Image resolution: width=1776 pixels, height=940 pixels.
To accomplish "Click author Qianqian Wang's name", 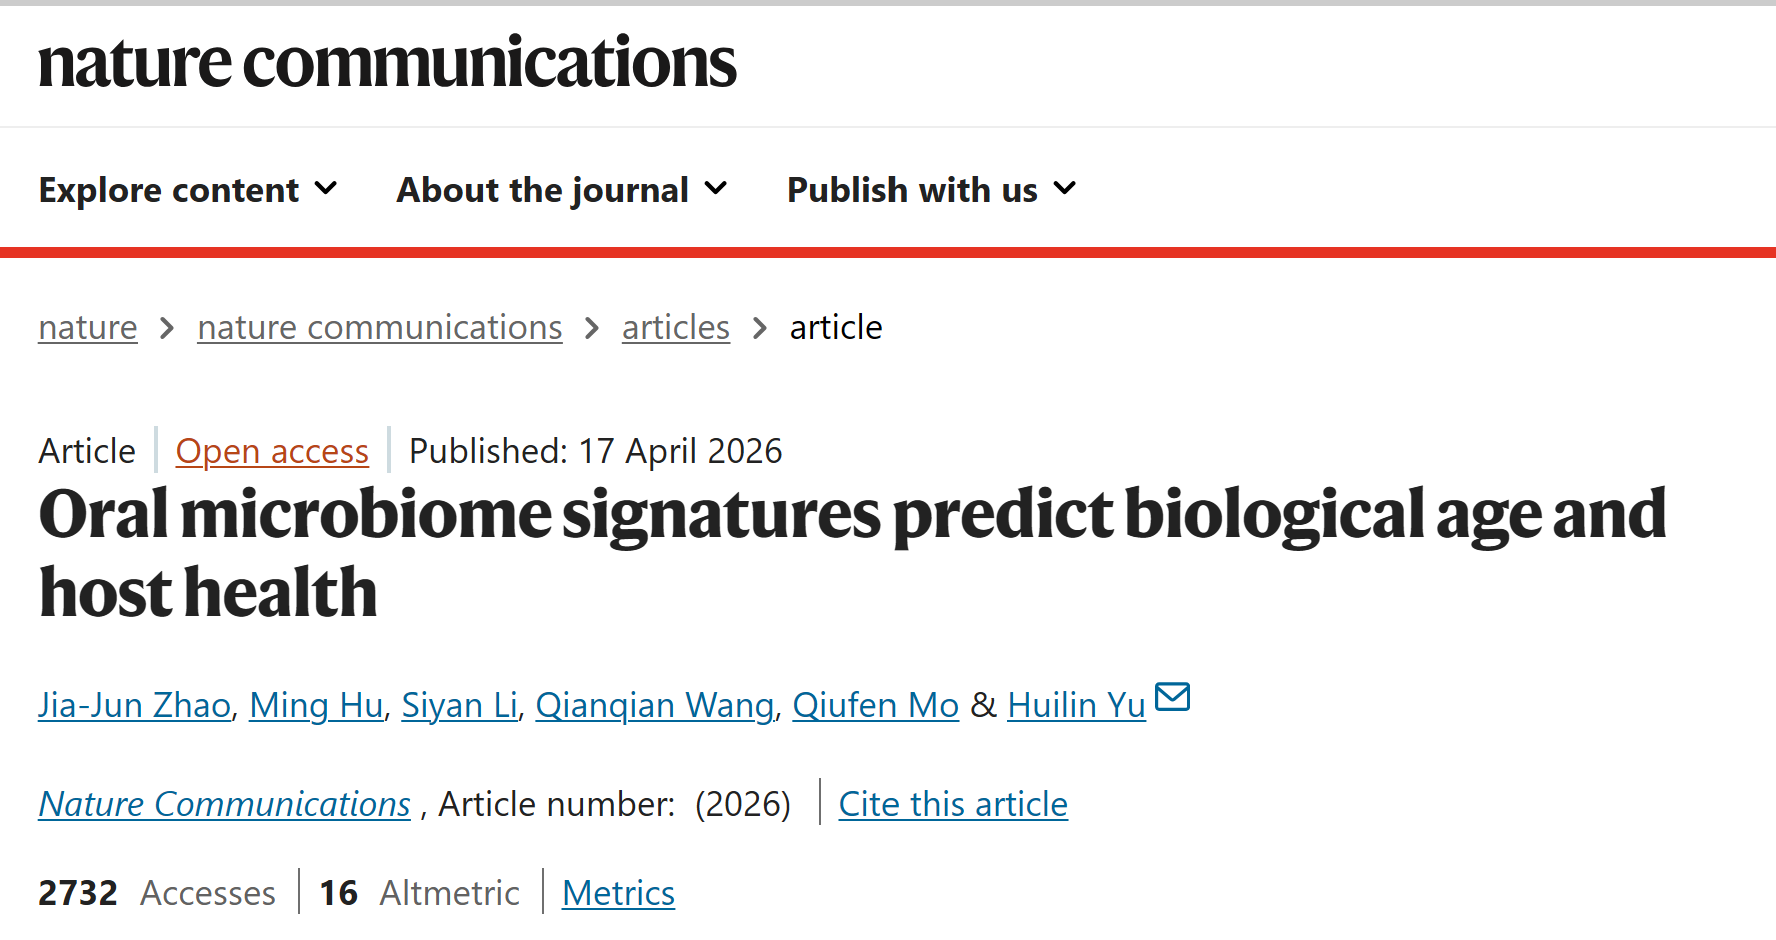I will (654, 706).
